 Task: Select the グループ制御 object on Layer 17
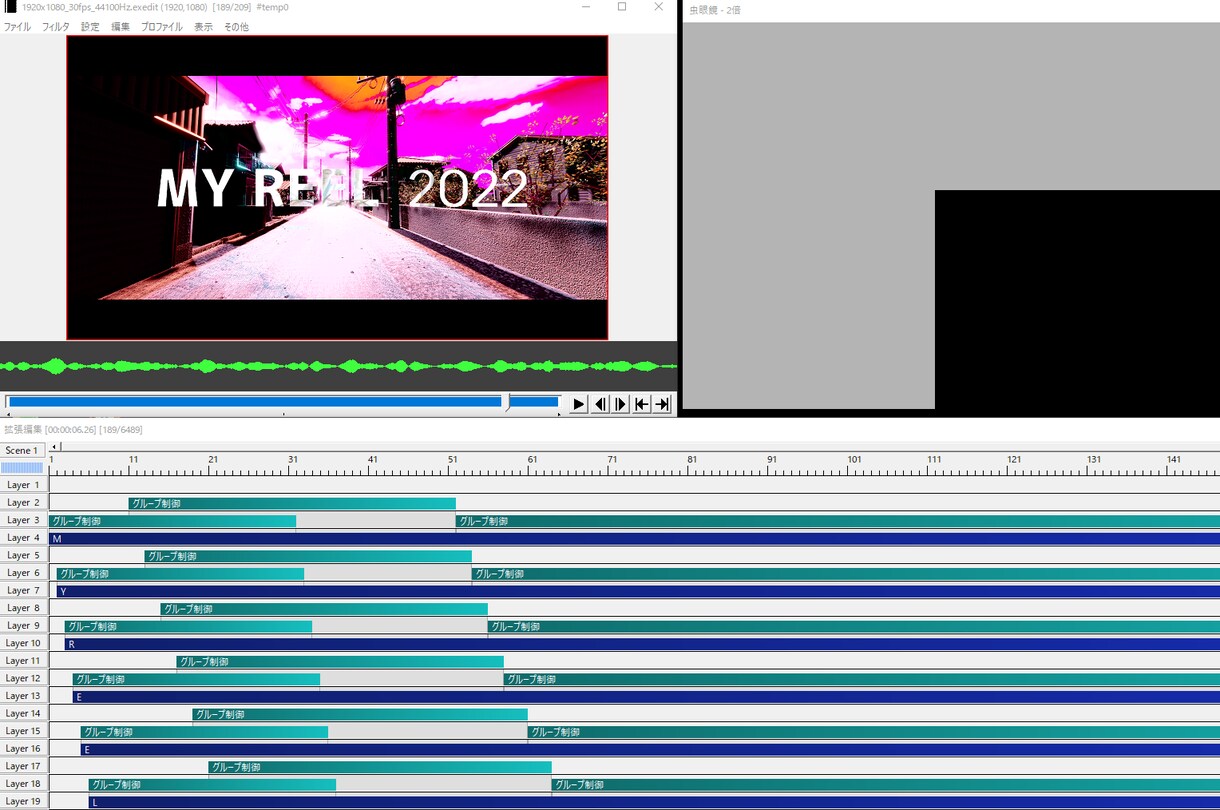click(380, 767)
